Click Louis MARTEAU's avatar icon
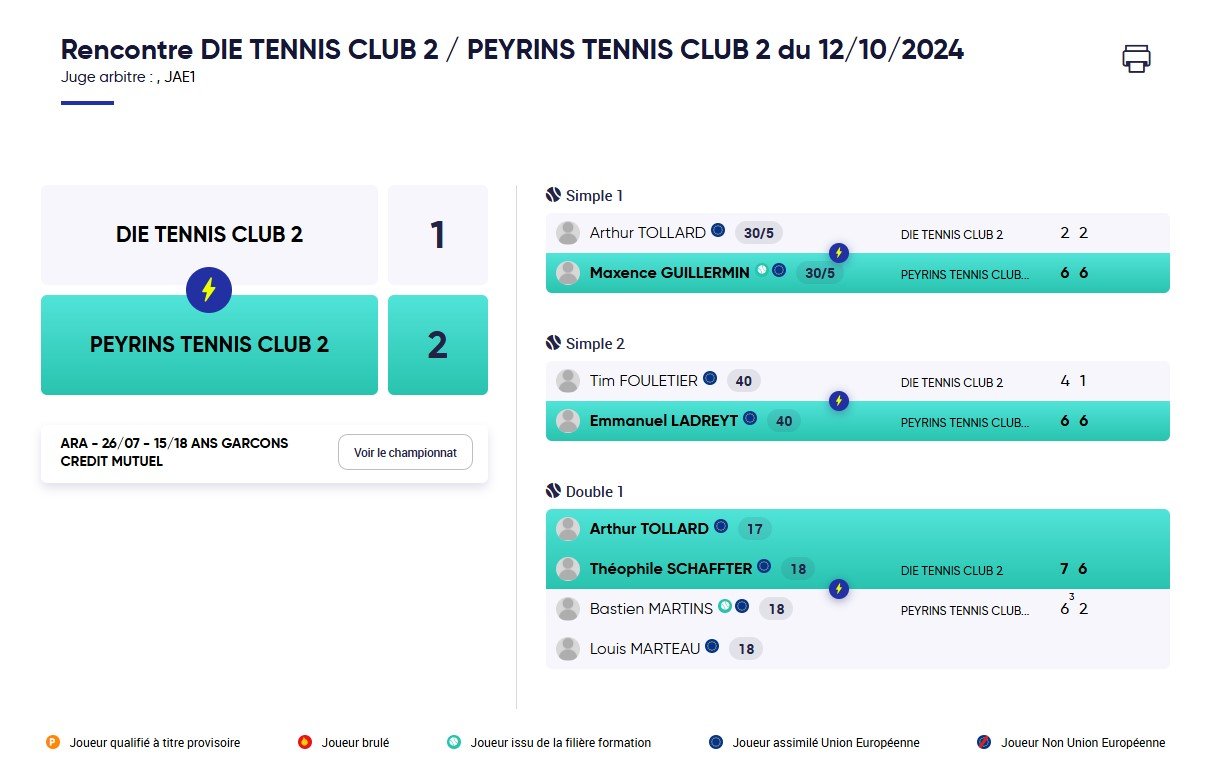This screenshot has width=1211, height=760. pyautogui.click(x=568, y=649)
